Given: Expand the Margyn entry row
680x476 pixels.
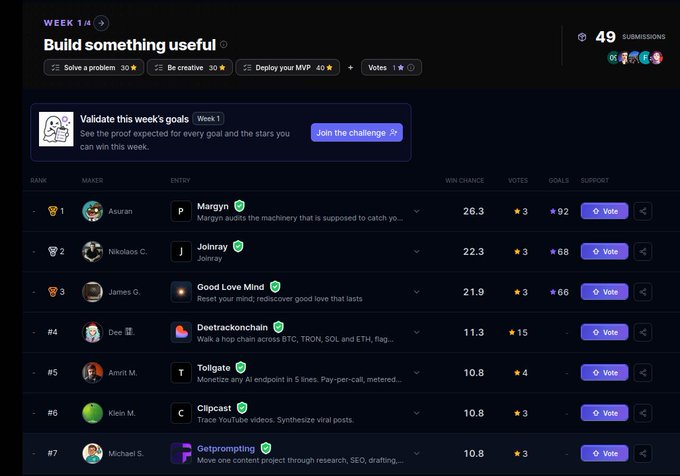Looking at the screenshot, I should tap(416, 211).
